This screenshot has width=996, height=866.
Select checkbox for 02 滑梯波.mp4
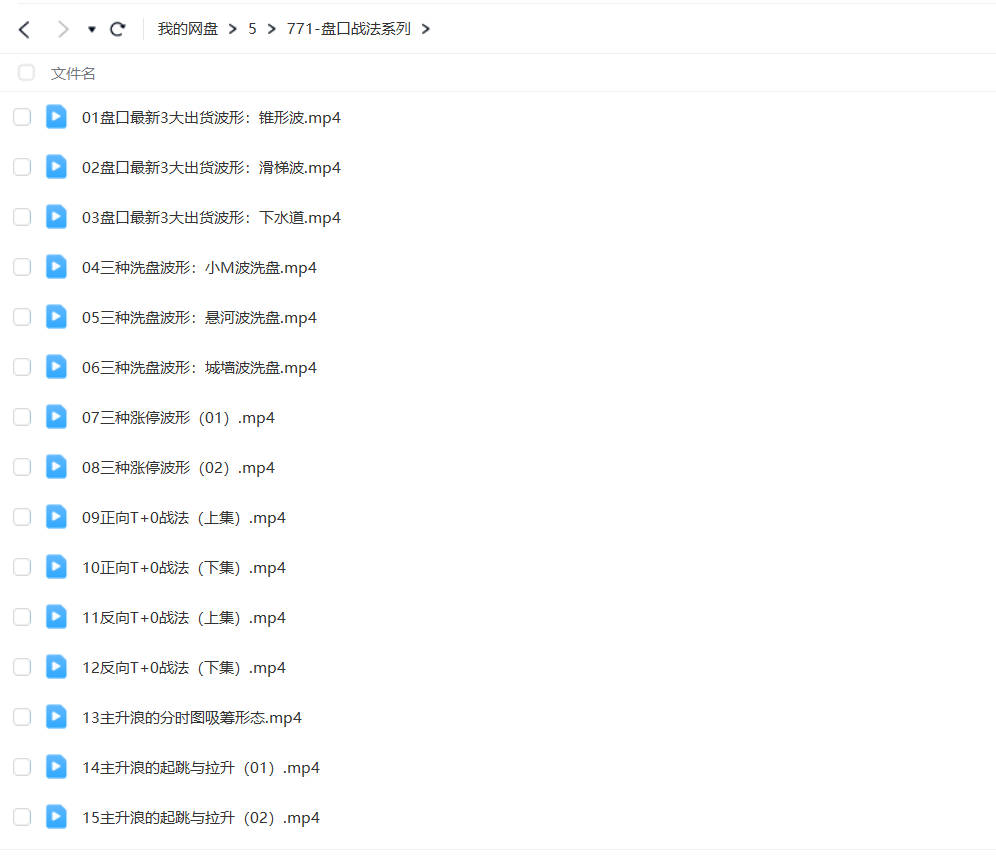tap(22, 167)
